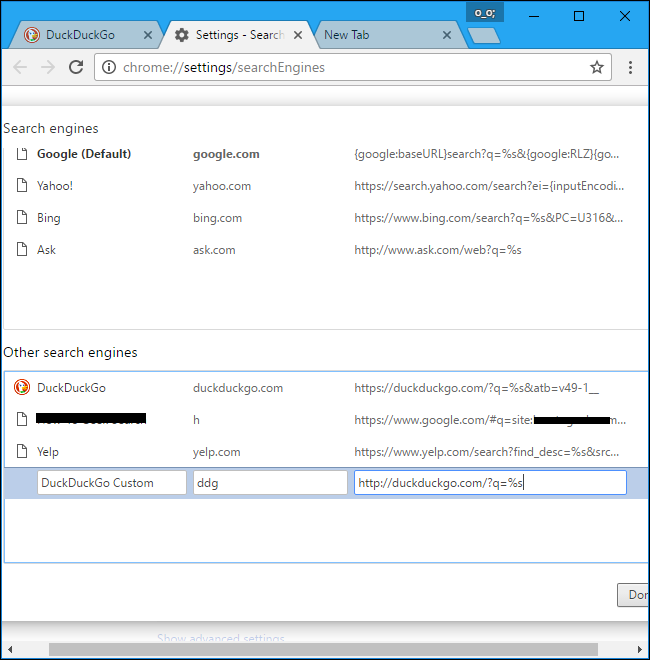
Task: Click the Show advanced settings link
Action: [221, 638]
